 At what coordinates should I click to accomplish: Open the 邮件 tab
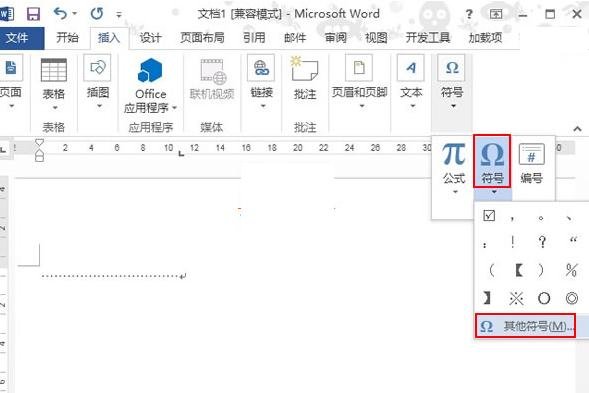click(x=295, y=38)
